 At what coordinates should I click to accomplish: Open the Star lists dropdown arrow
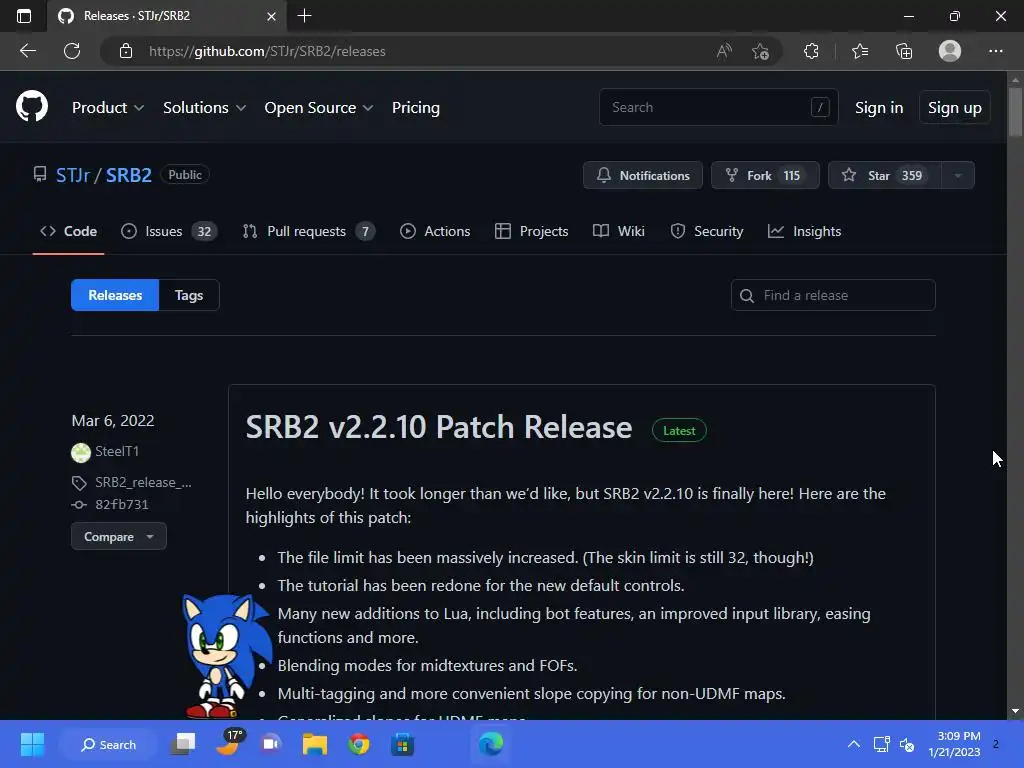958,175
